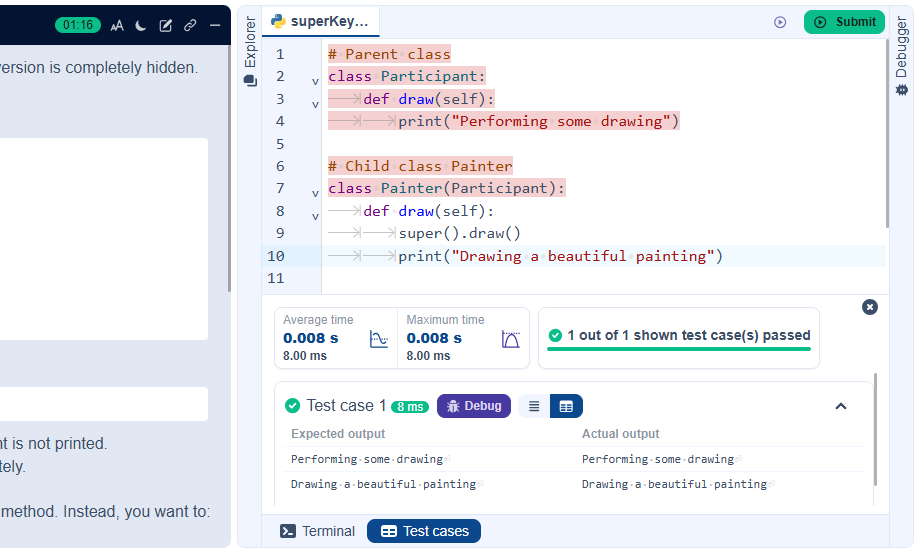Image resolution: width=920 pixels, height=551 pixels.
Task: Click expected output Performing some drawing
Action: click(x=367, y=459)
